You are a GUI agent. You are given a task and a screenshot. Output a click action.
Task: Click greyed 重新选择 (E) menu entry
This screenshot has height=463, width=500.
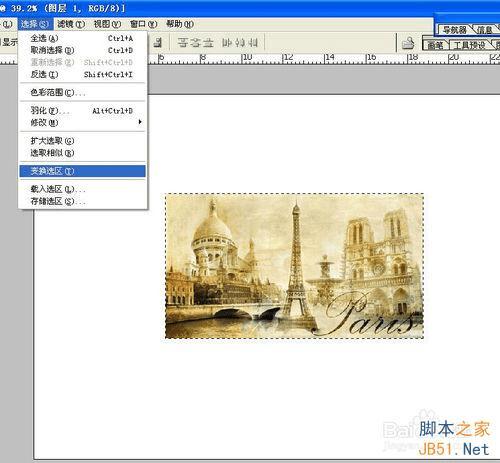(82, 62)
